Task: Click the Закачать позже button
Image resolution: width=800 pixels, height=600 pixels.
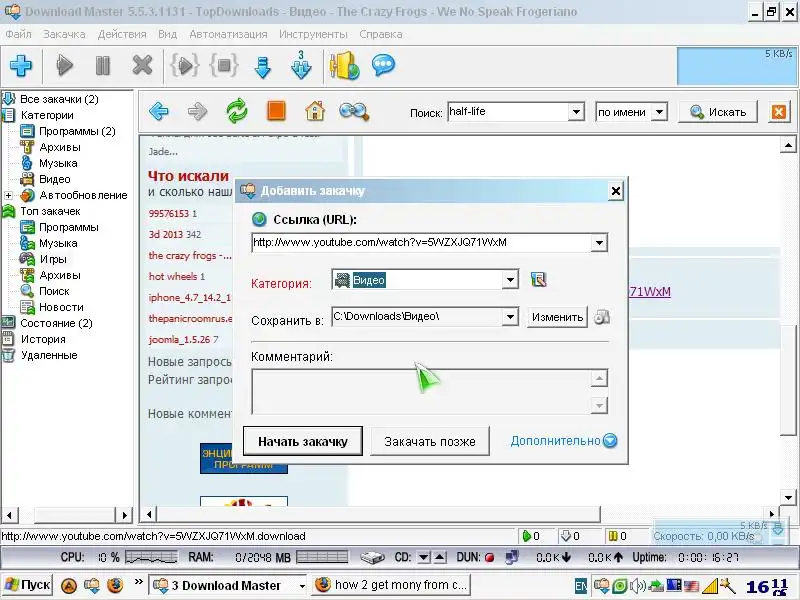Action: pos(430,441)
